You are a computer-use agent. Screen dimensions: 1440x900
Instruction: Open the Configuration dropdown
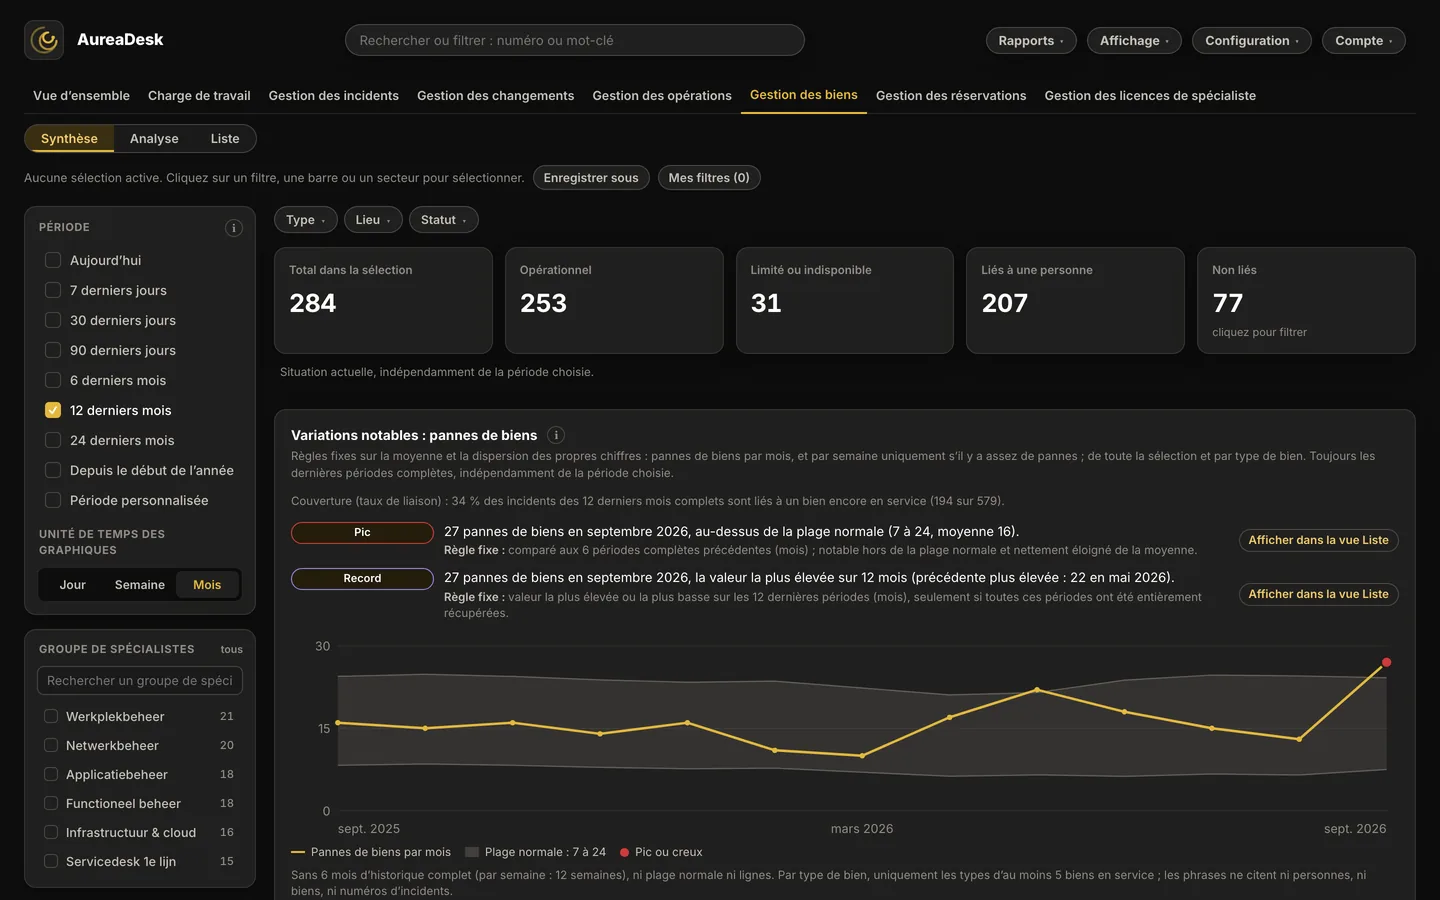click(1252, 40)
